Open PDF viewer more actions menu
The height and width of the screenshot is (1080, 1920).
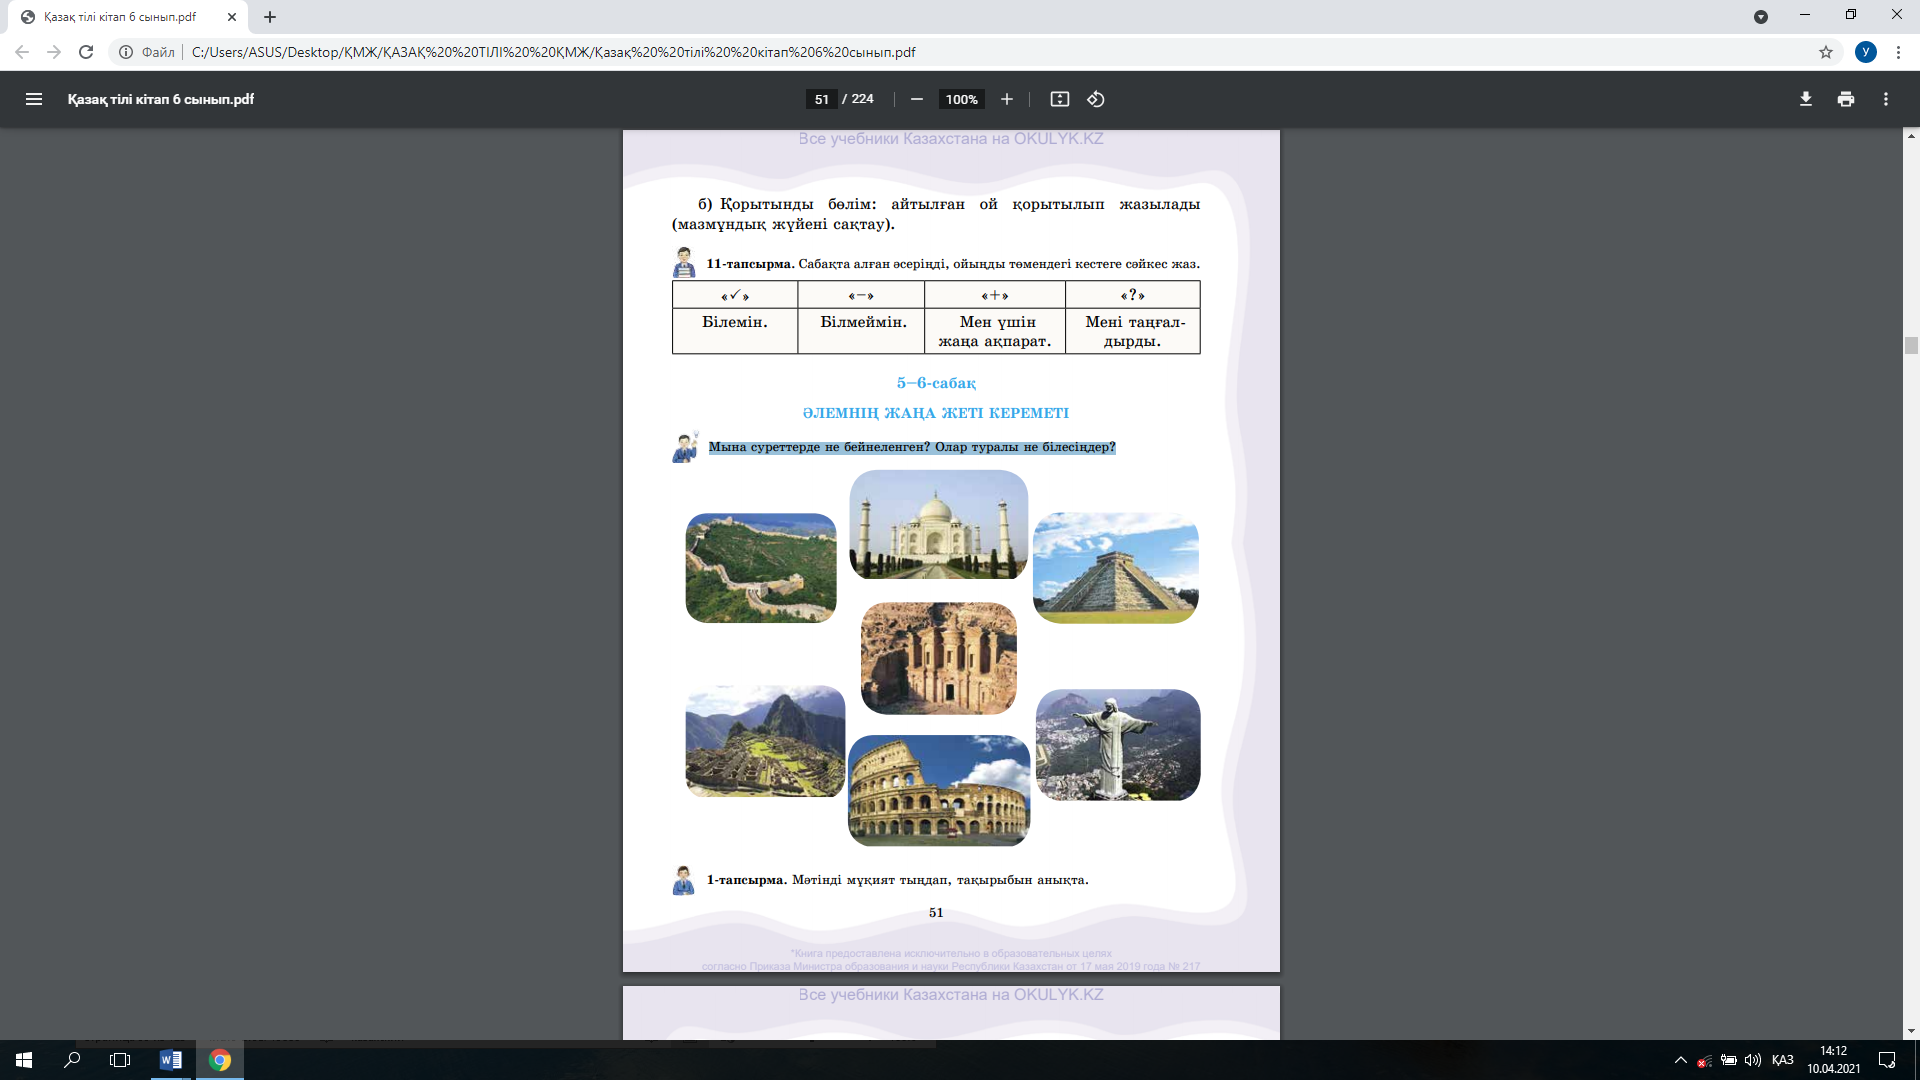(1886, 99)
